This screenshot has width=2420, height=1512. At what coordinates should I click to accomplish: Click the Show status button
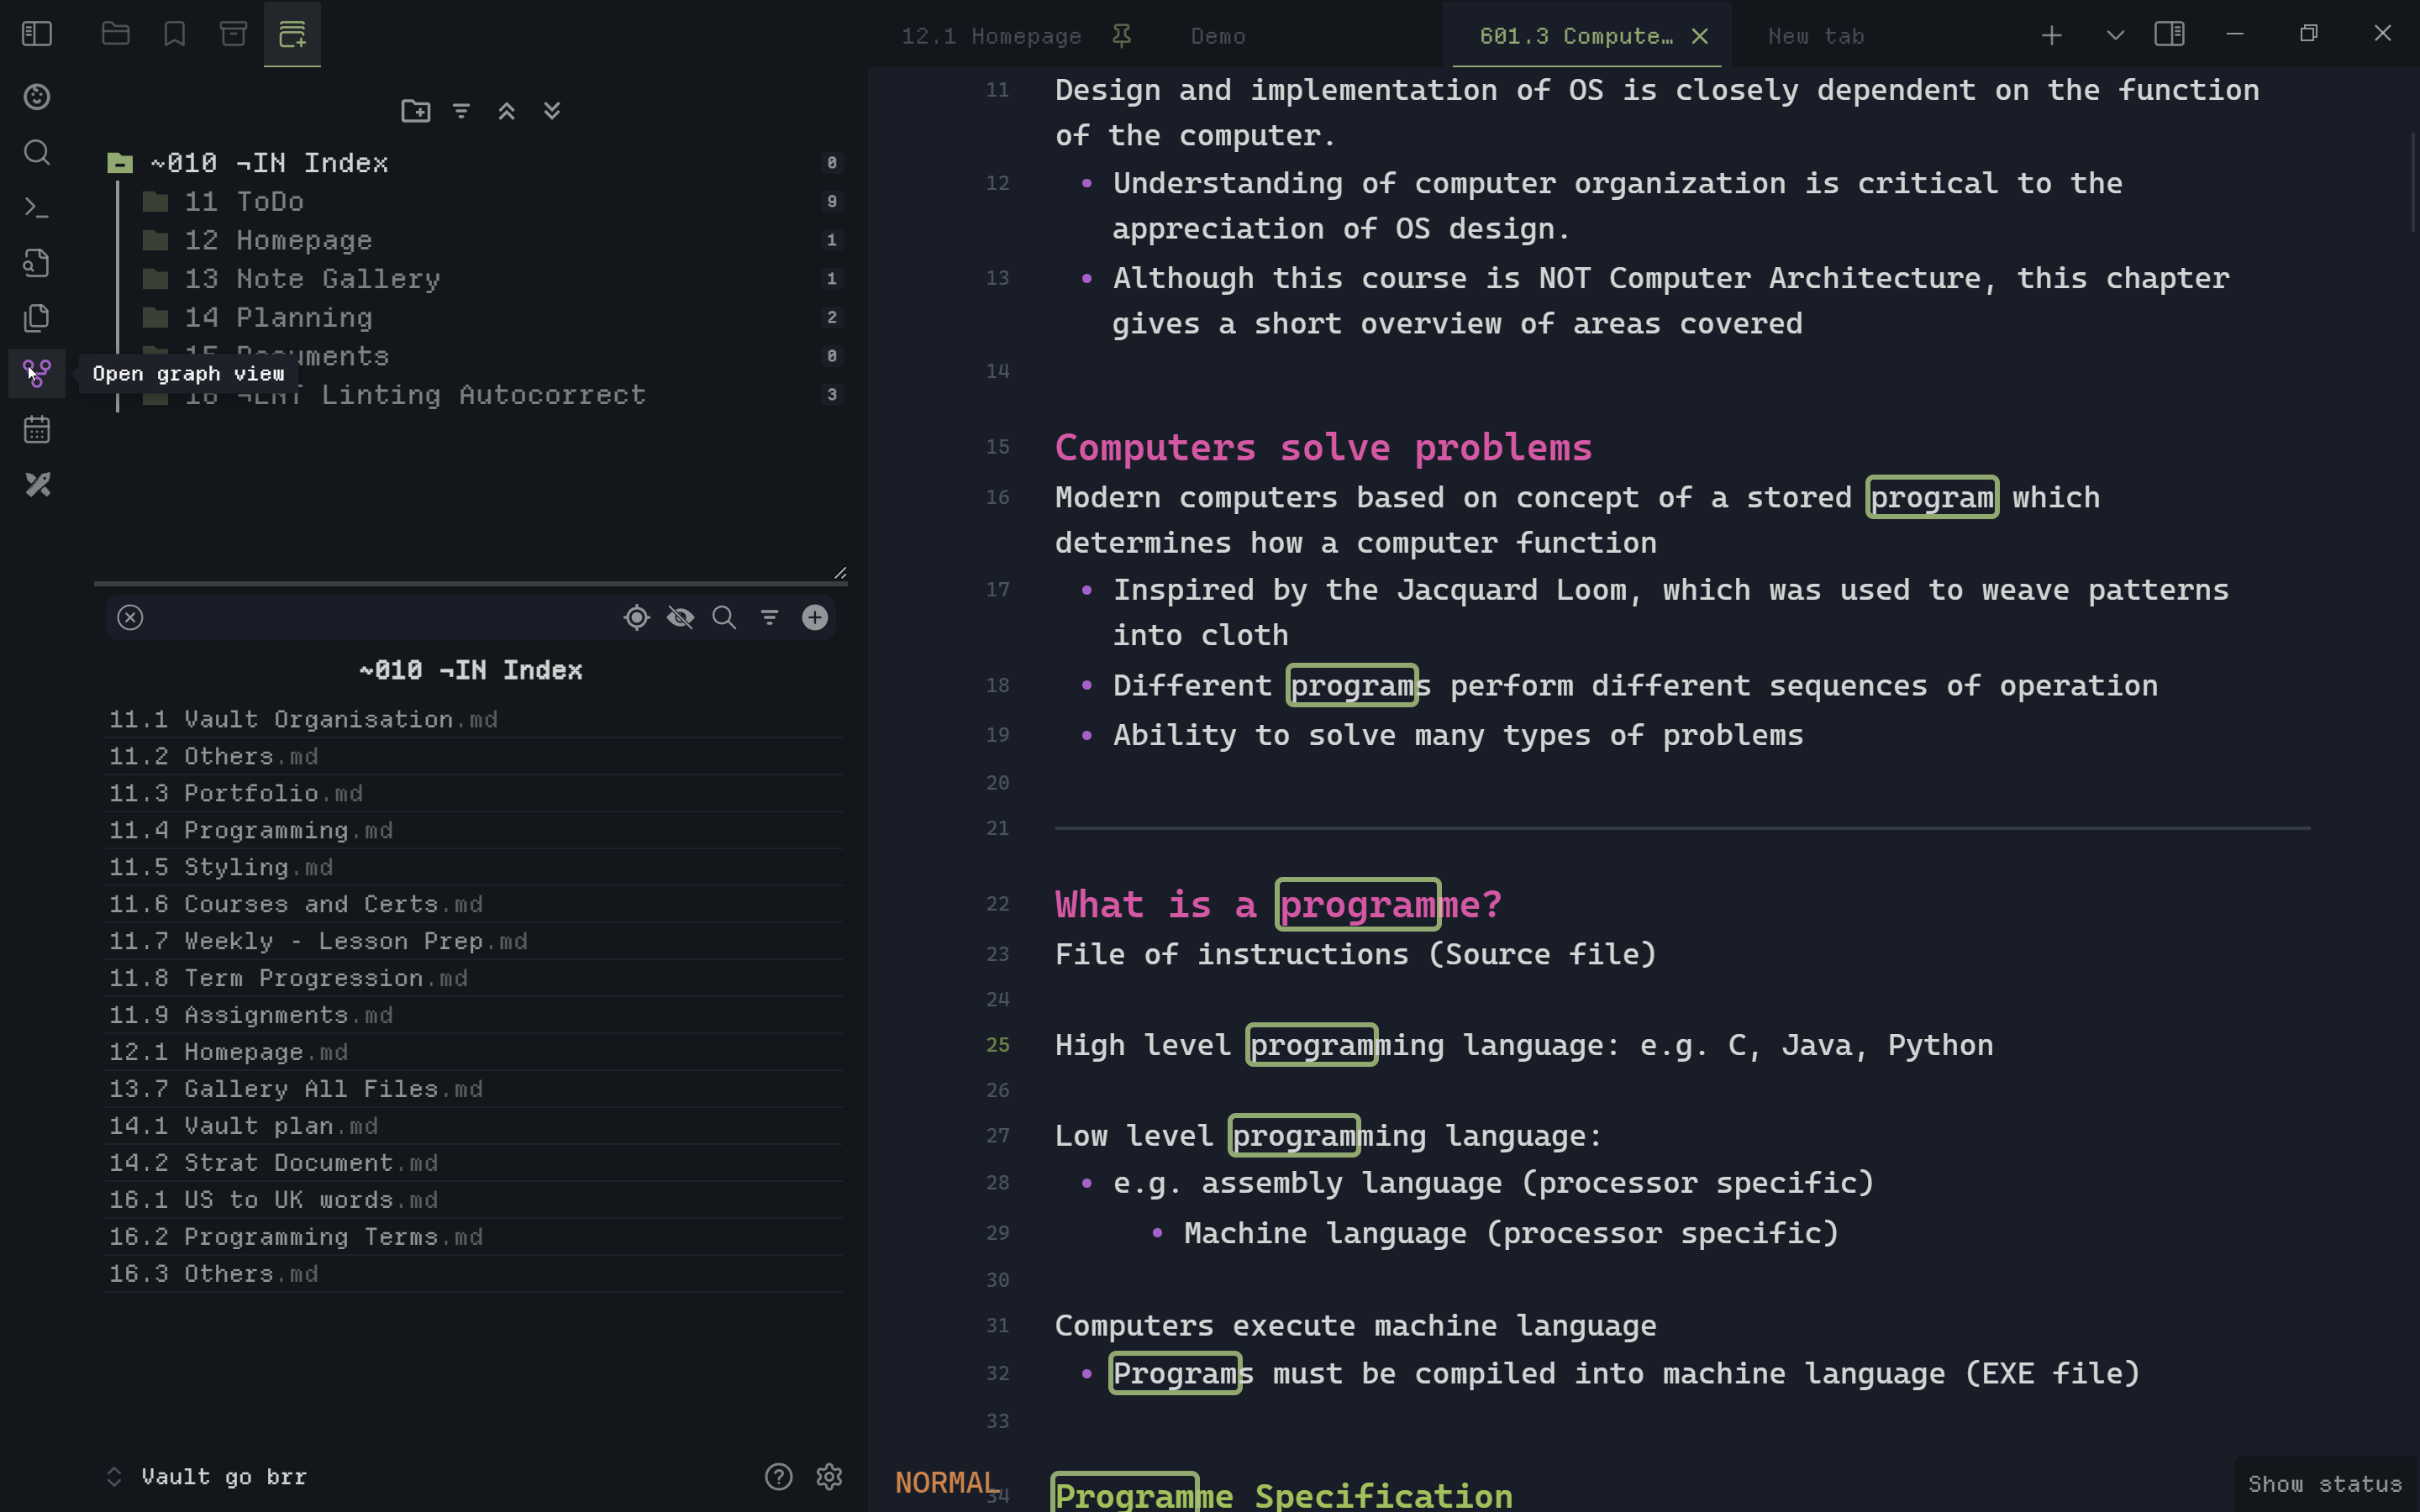point(2325,1484)
